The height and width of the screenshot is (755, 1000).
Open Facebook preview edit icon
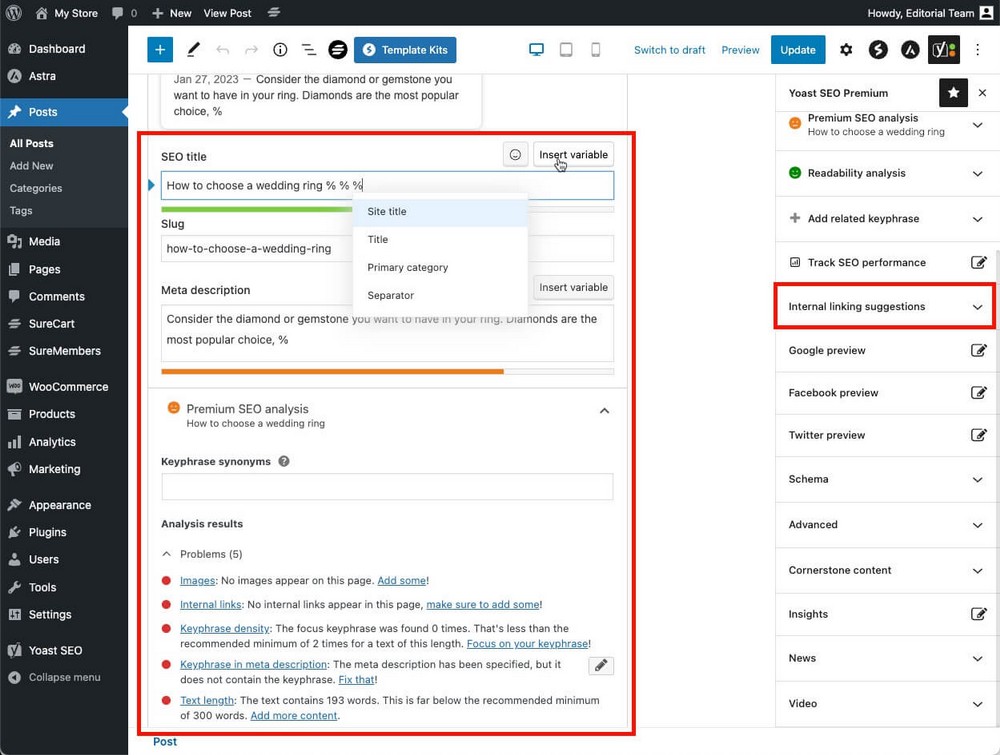click(x=978, y=393)
